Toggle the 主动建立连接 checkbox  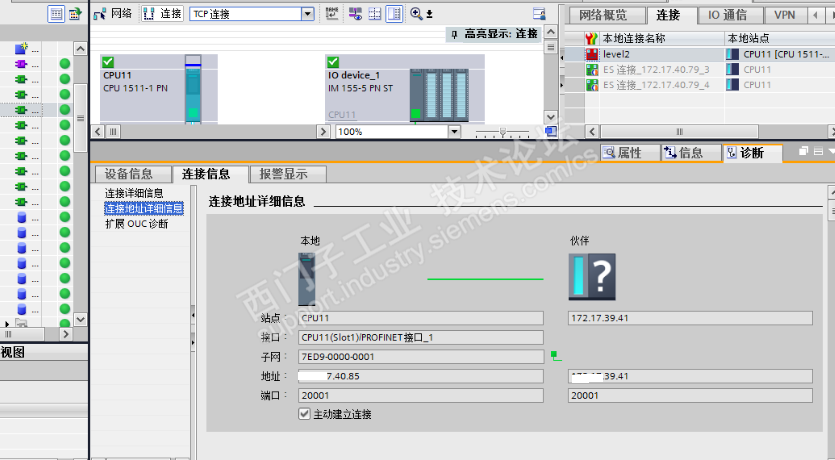click(304, 414)
